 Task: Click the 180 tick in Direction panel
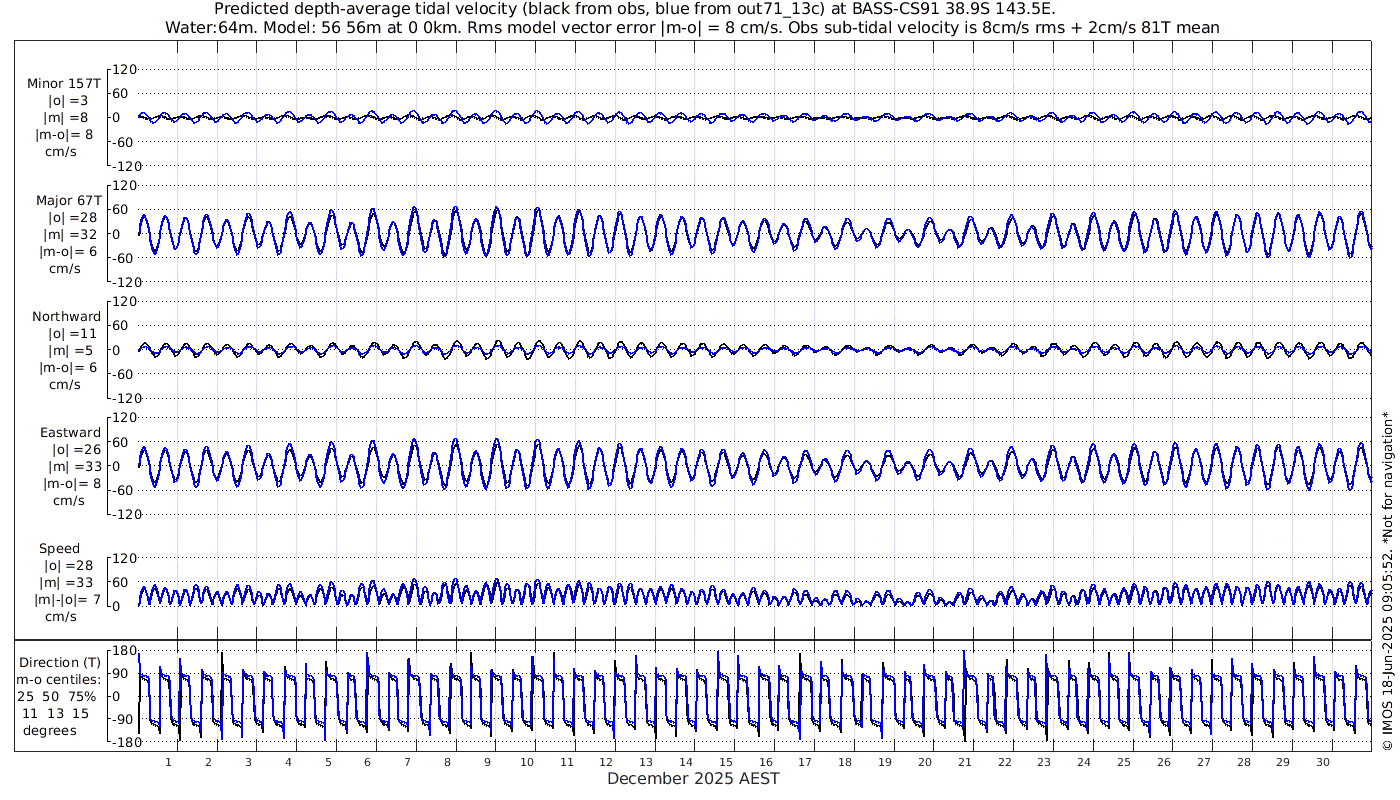click(124, 651)
